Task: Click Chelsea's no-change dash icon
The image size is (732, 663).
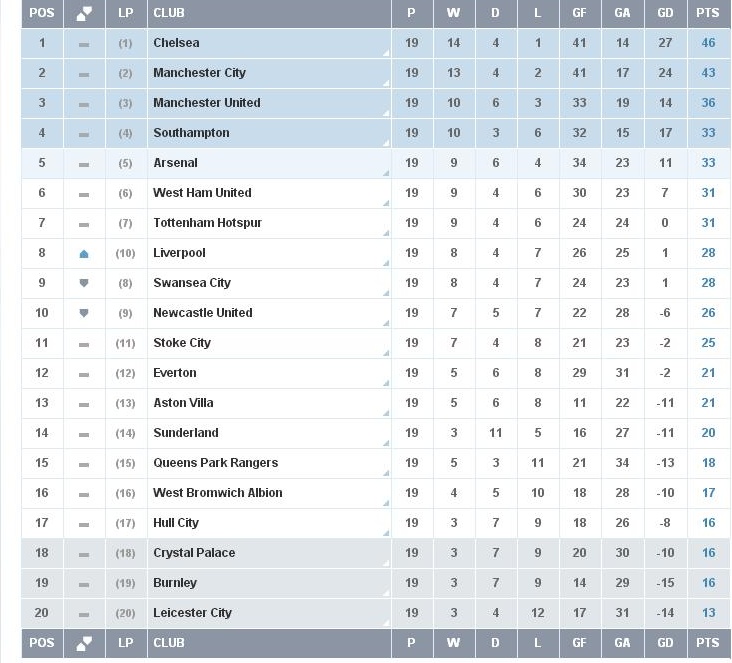Action: [84, 44]
